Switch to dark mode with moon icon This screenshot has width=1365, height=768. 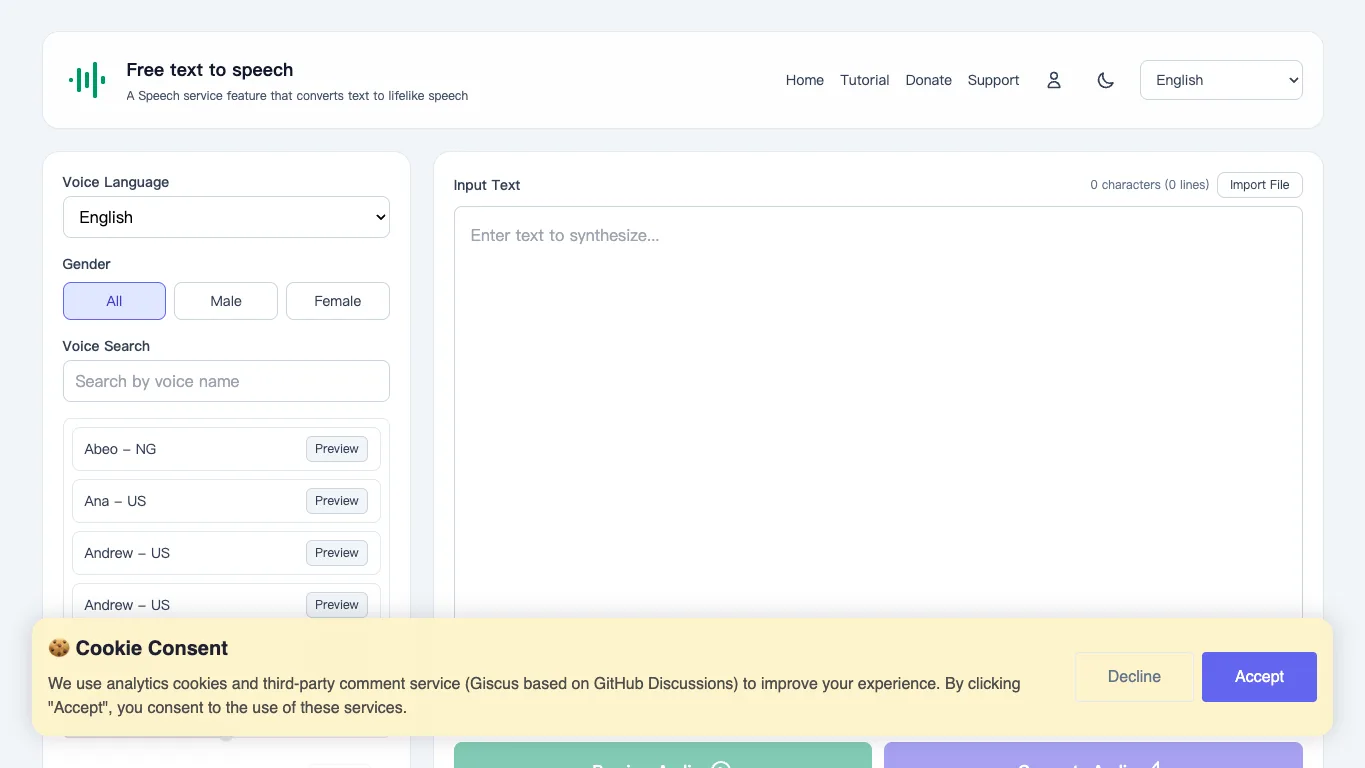[1105, 80]
